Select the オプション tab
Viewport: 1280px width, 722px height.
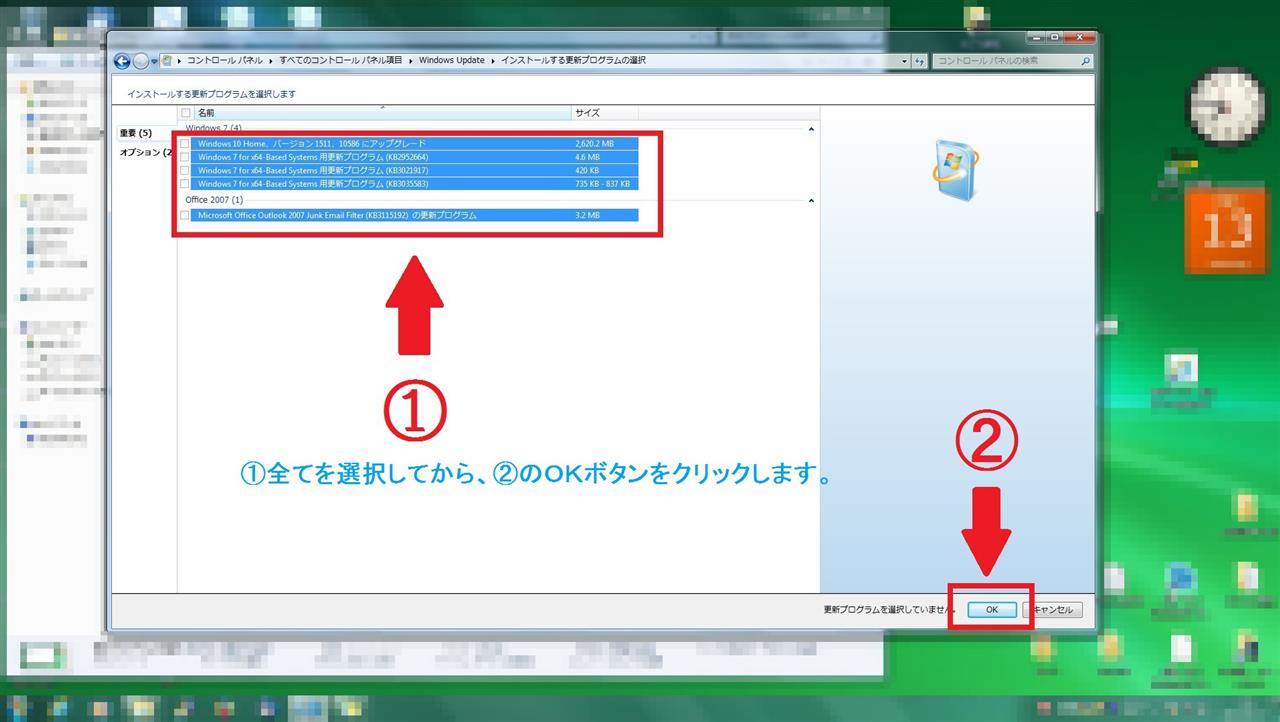click(x=146, y=153)
